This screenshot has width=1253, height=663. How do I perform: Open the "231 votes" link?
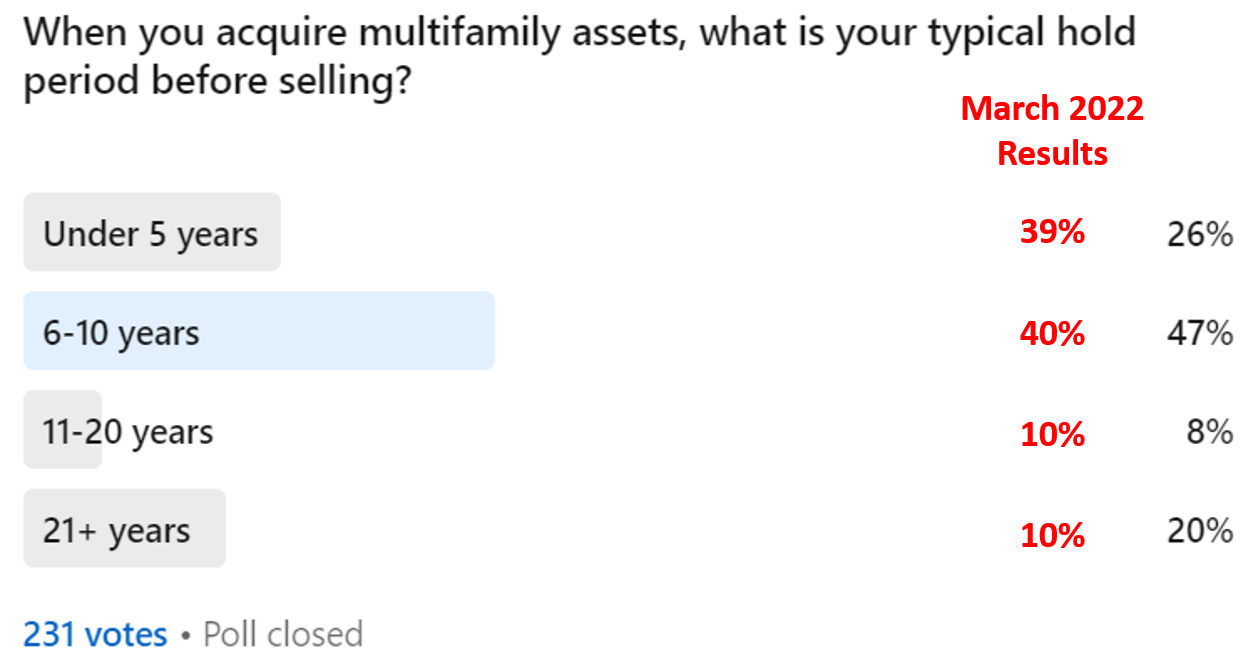pos(95,634)
